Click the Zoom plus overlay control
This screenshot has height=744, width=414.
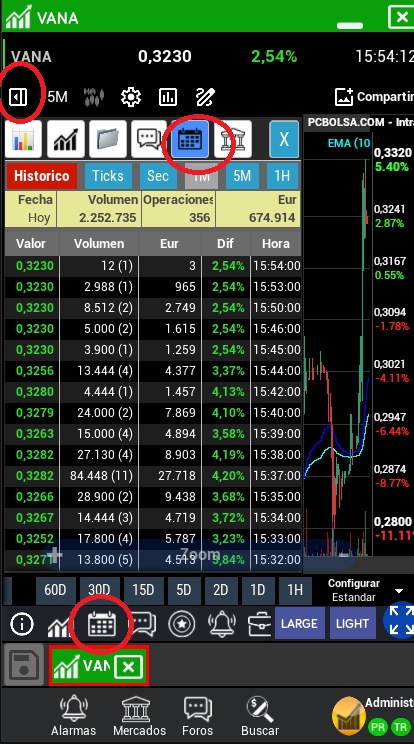click(x=55, y=554)
